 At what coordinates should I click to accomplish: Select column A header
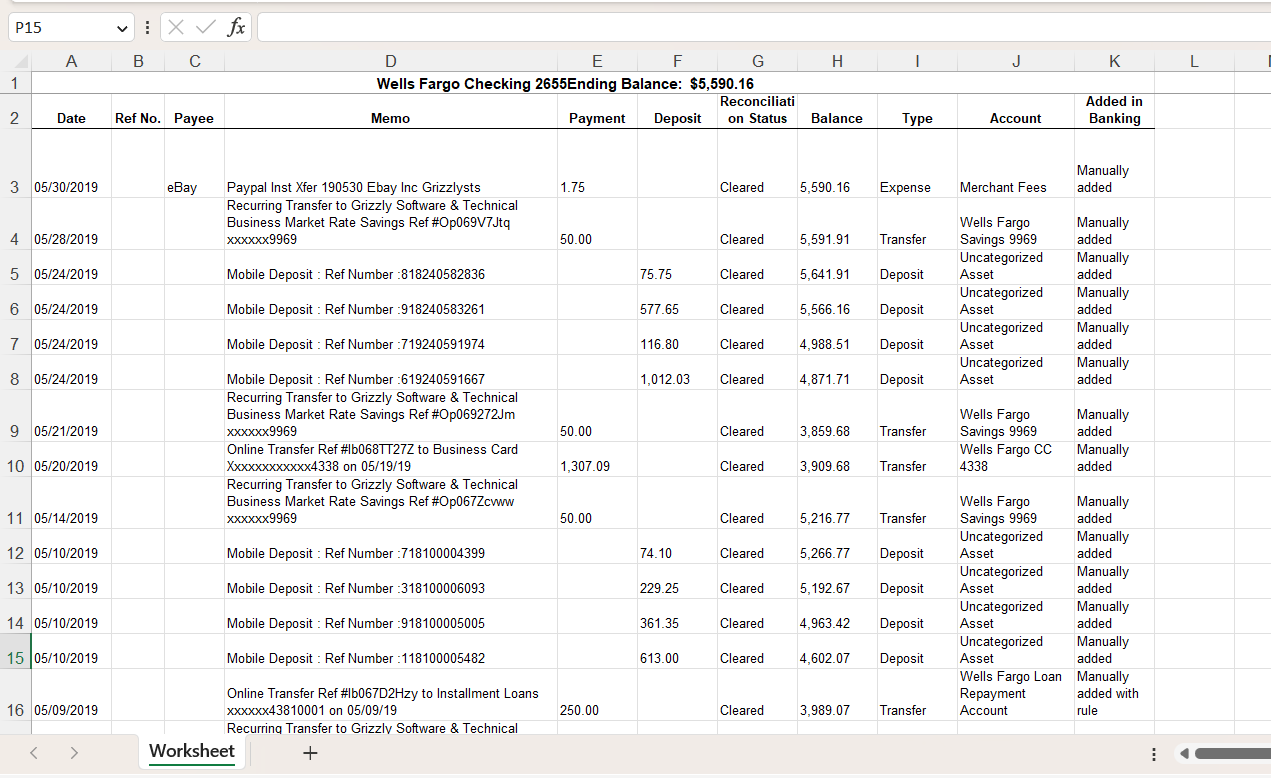71,61
